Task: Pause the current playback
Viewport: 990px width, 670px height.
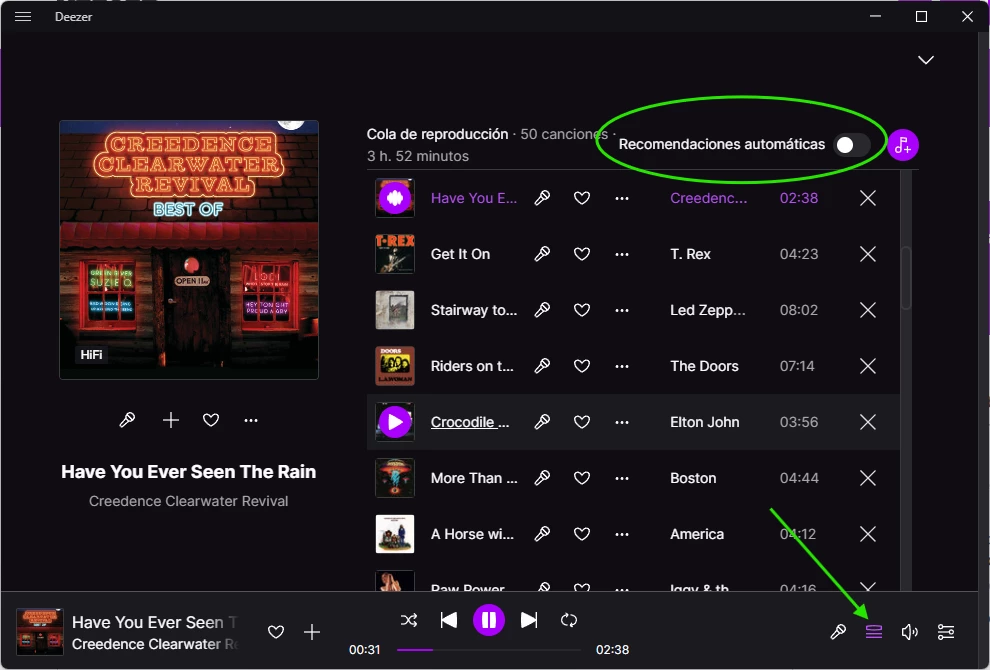Action: [x=489, y=620]
